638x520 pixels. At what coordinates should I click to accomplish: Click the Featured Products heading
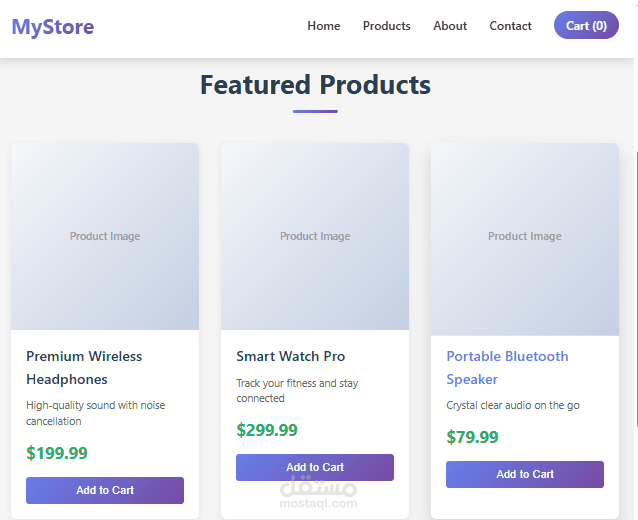point(315,85)
